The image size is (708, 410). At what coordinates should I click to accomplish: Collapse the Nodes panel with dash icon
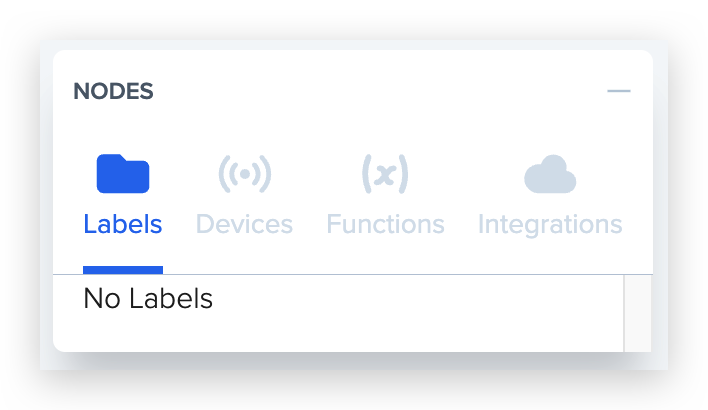coord(619,91)
